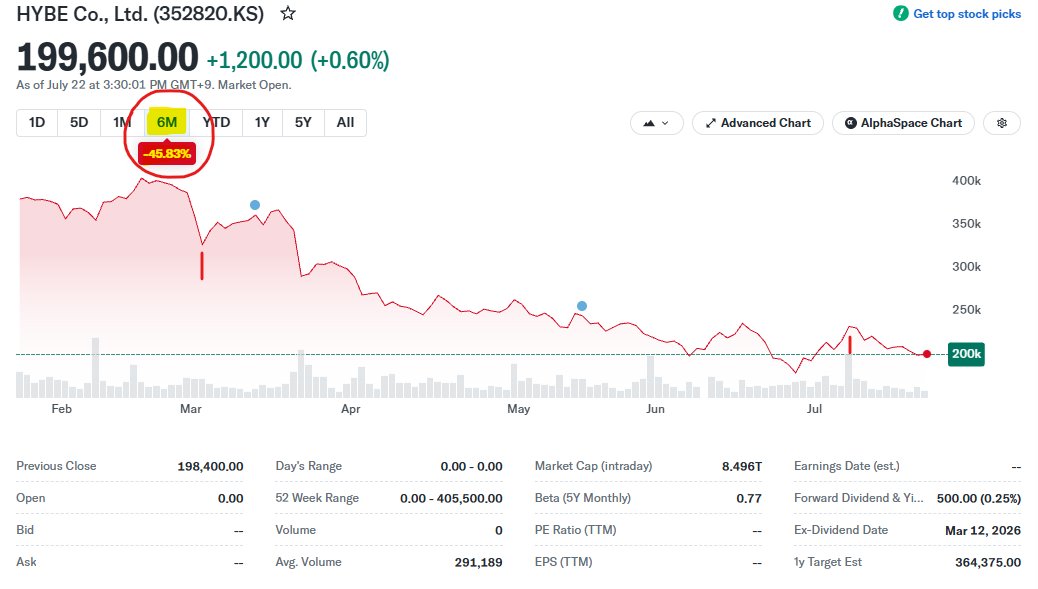Click the PE Ratio (TTM) label

tap(575, 530)
